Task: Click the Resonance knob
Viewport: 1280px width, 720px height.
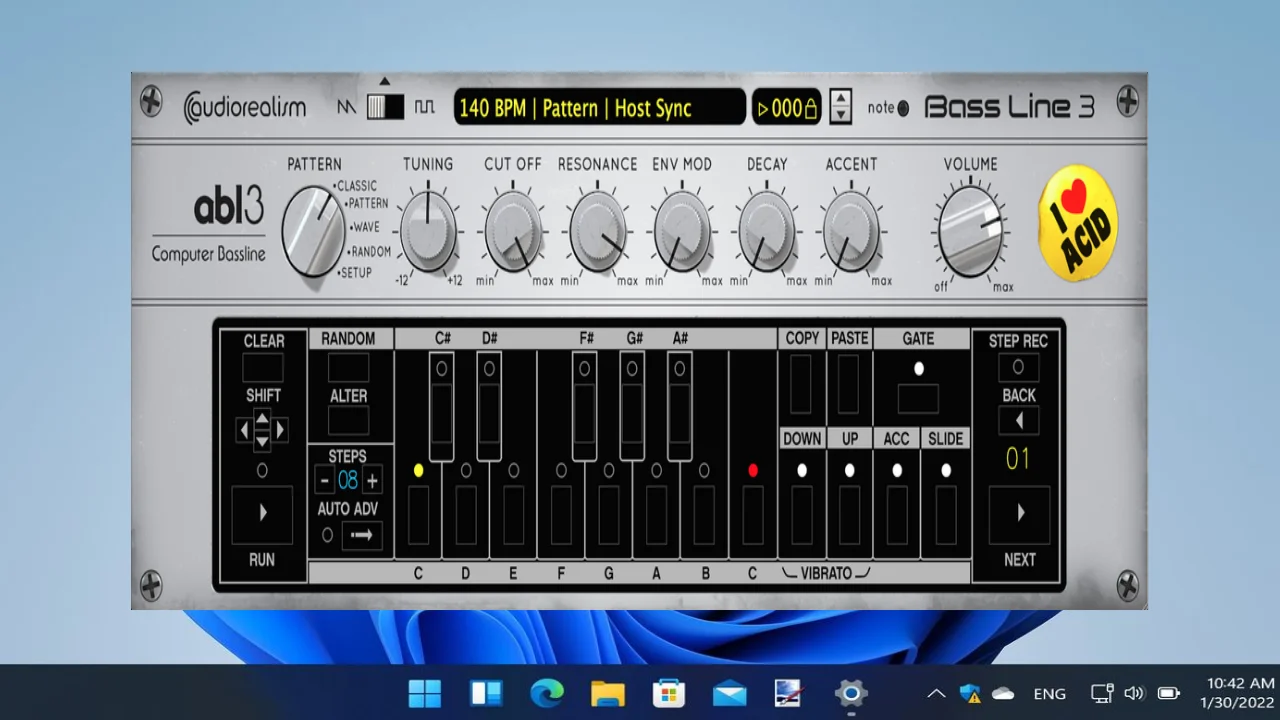Action: [x=597, y=231]
